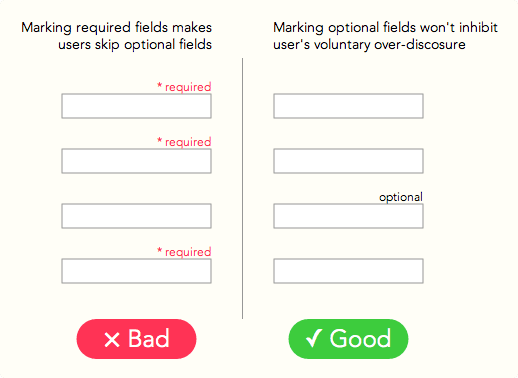Focus second required field on left form

click(136, 161)
